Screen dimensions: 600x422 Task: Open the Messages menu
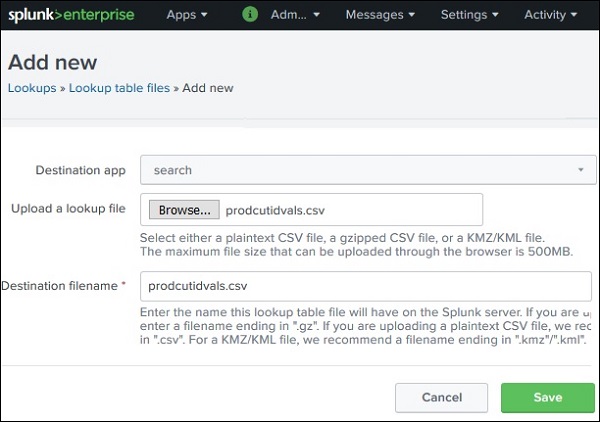[380, 15]
